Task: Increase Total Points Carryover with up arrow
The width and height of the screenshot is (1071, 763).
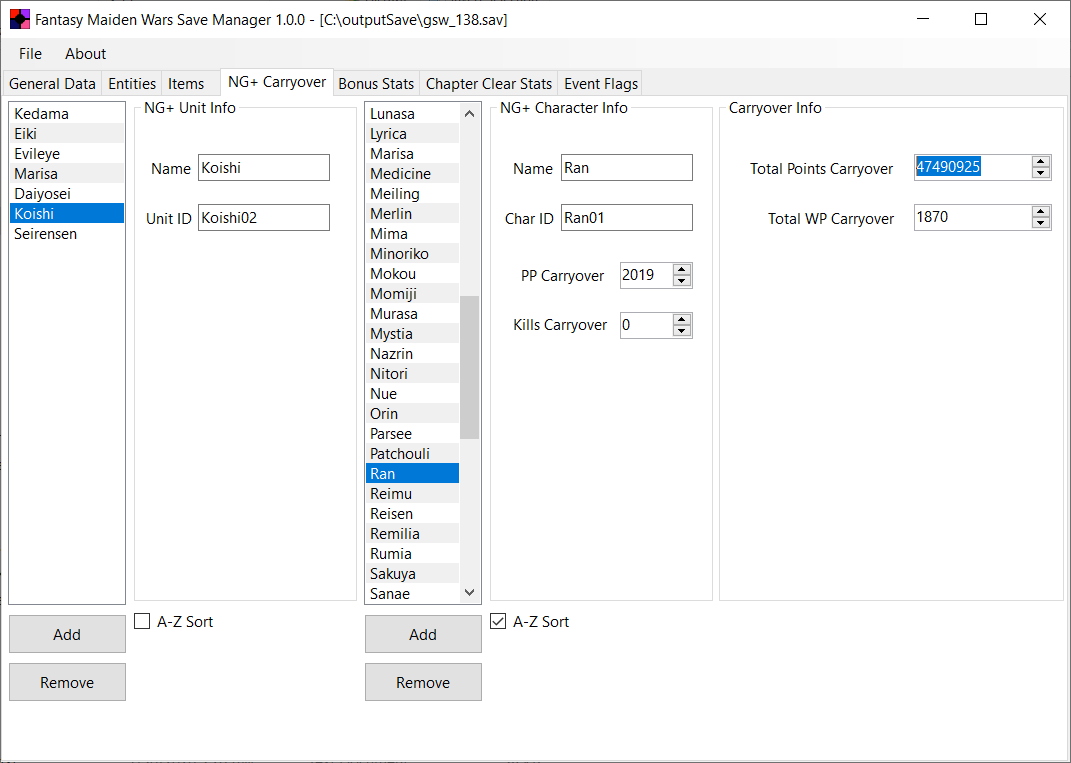Action: point(1040,161)
